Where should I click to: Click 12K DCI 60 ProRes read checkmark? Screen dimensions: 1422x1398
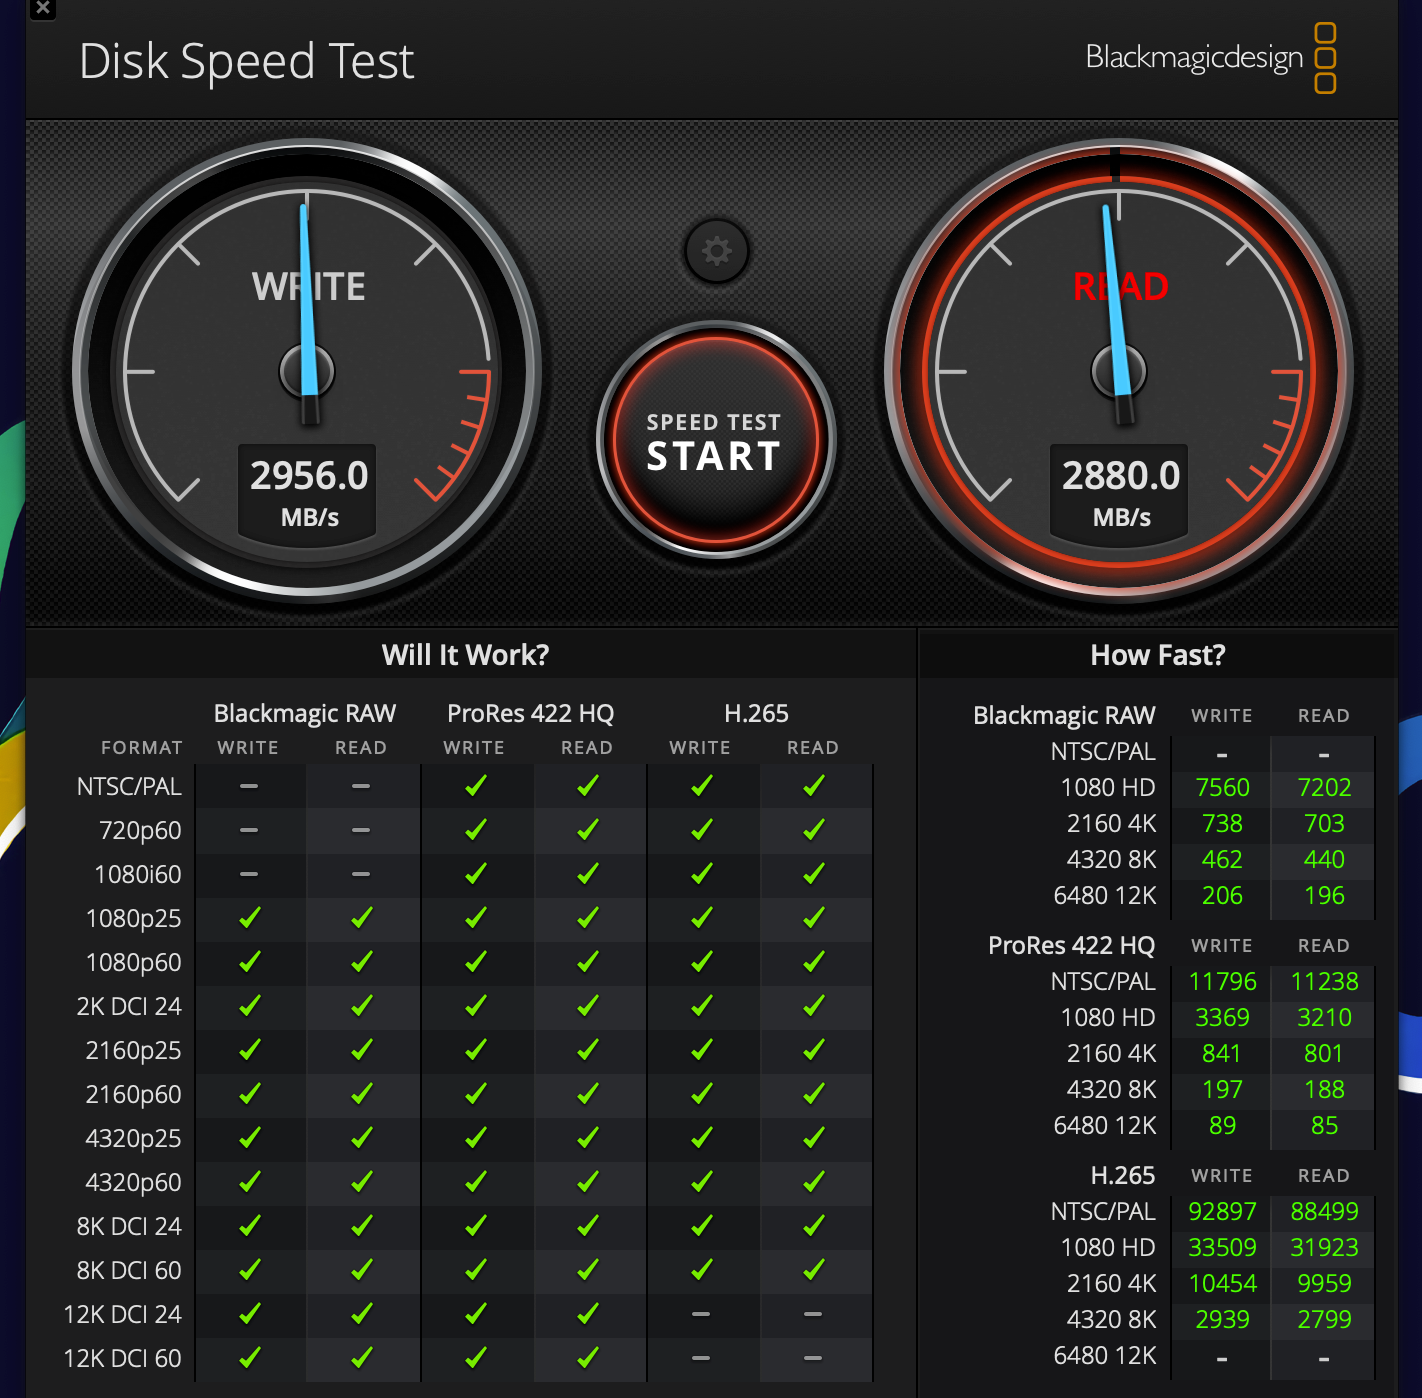[587, 1357]
